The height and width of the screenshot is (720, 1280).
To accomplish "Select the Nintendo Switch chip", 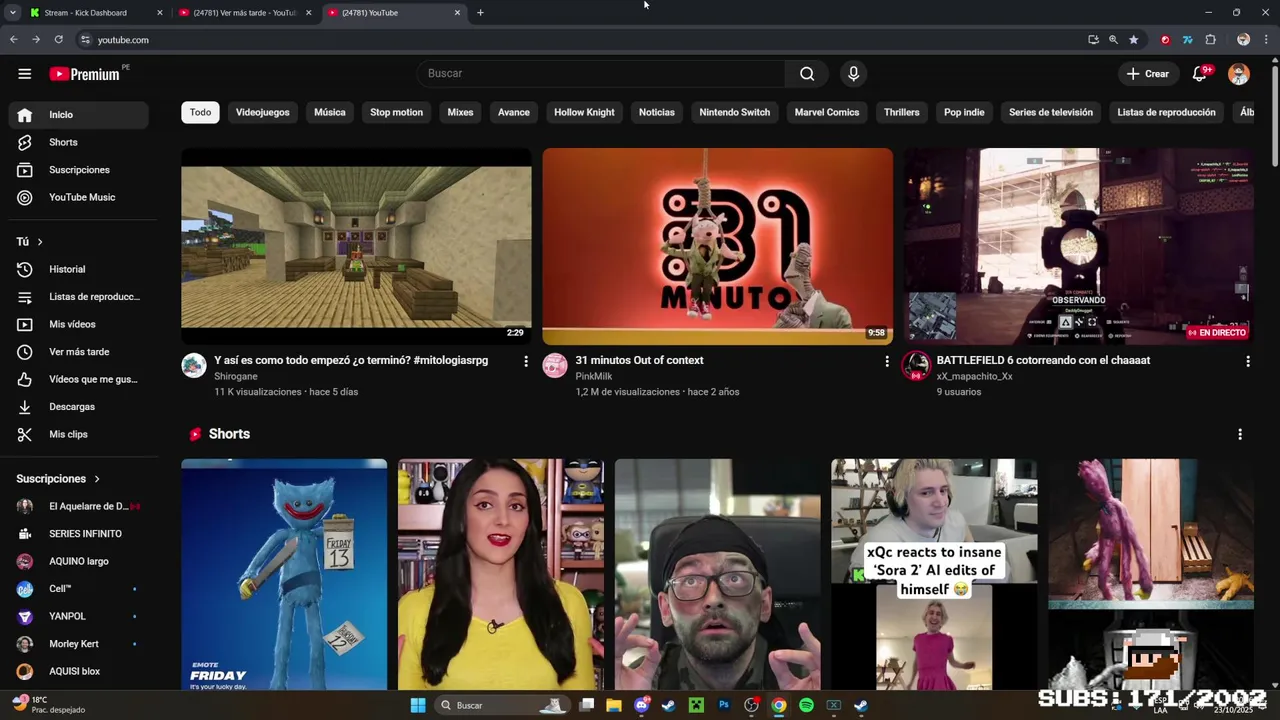I will (x=735, y=112).
